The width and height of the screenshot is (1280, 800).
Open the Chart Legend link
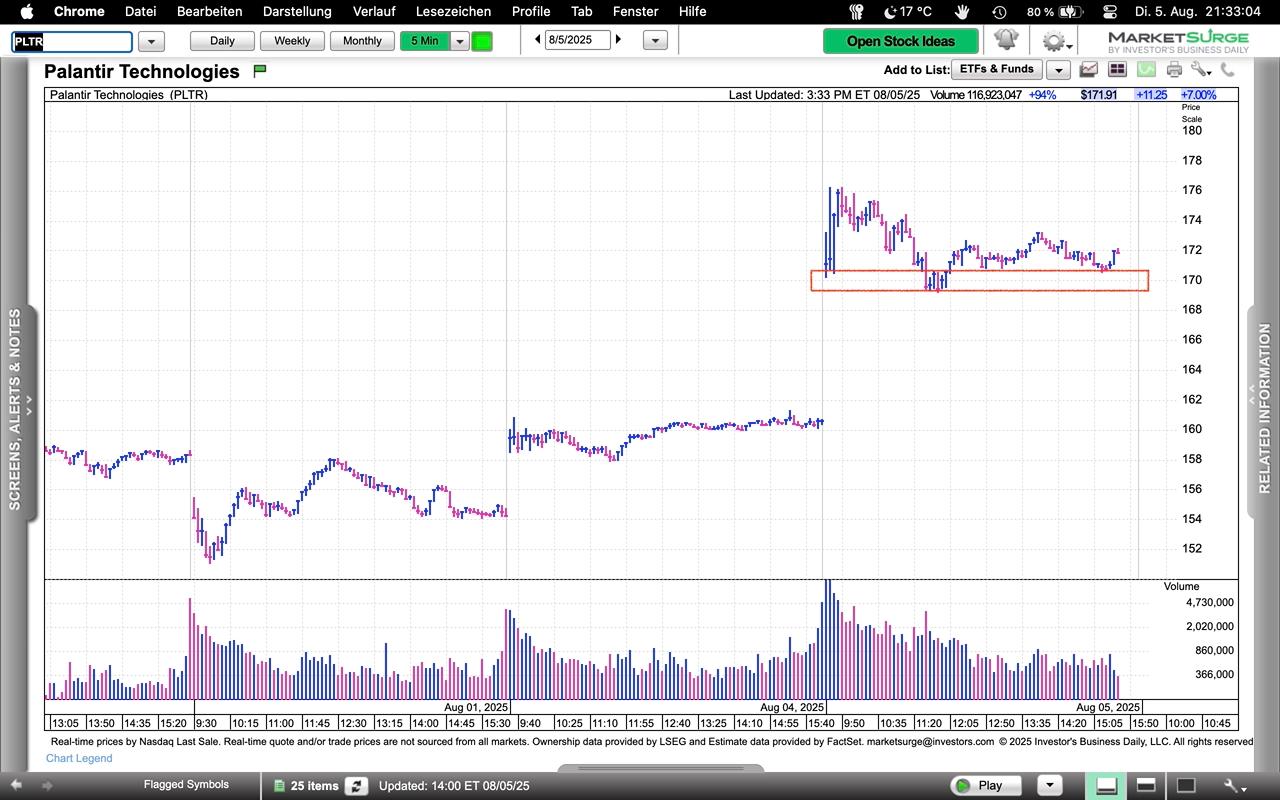coord(79,758)
